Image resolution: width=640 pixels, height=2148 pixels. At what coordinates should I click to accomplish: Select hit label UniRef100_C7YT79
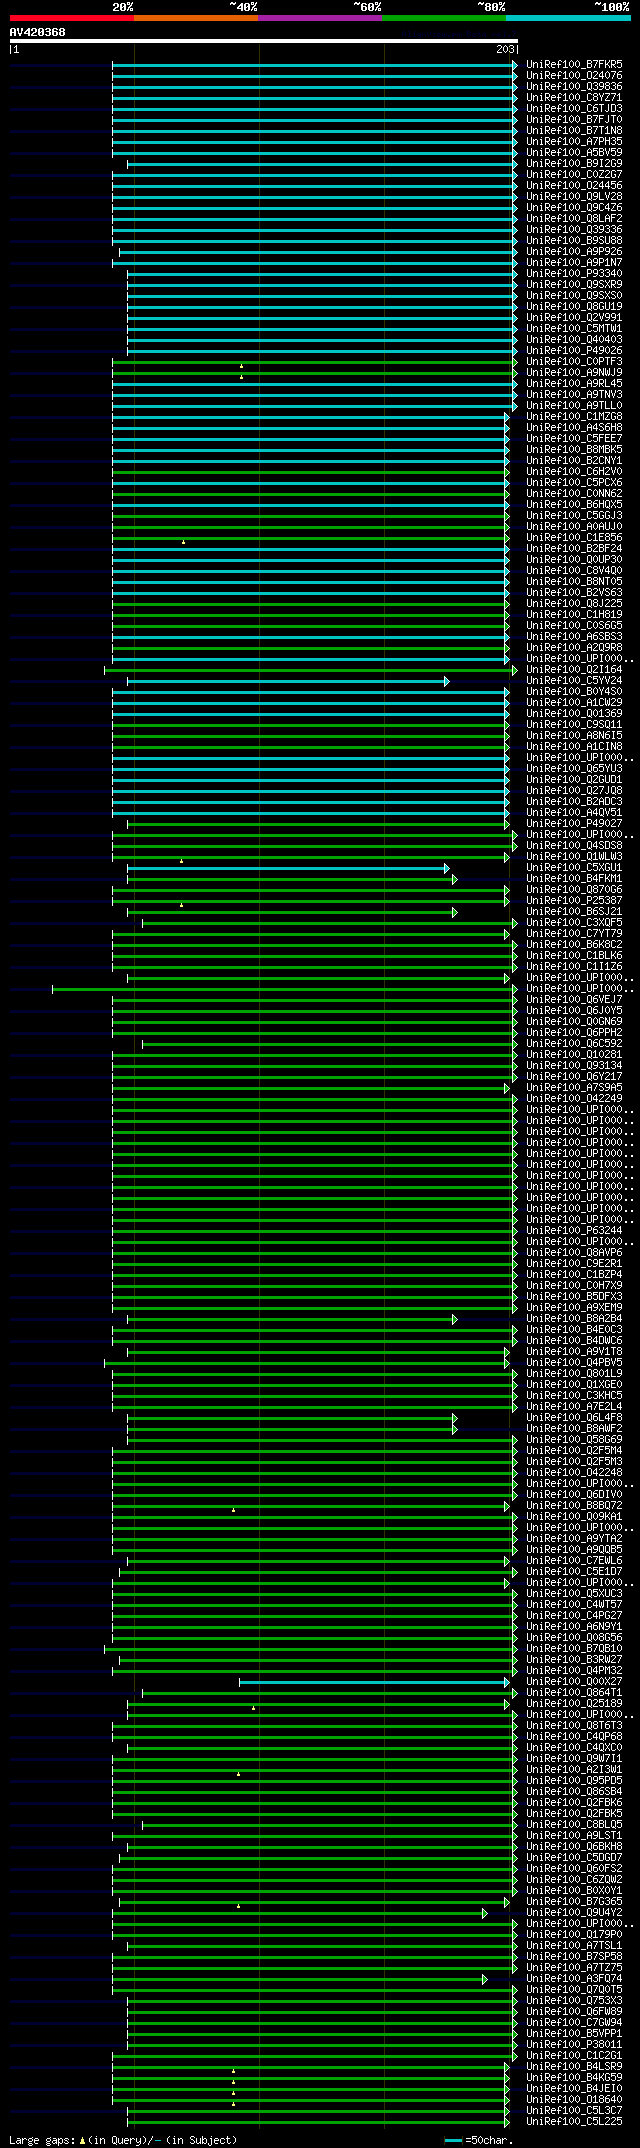point(574,934)
